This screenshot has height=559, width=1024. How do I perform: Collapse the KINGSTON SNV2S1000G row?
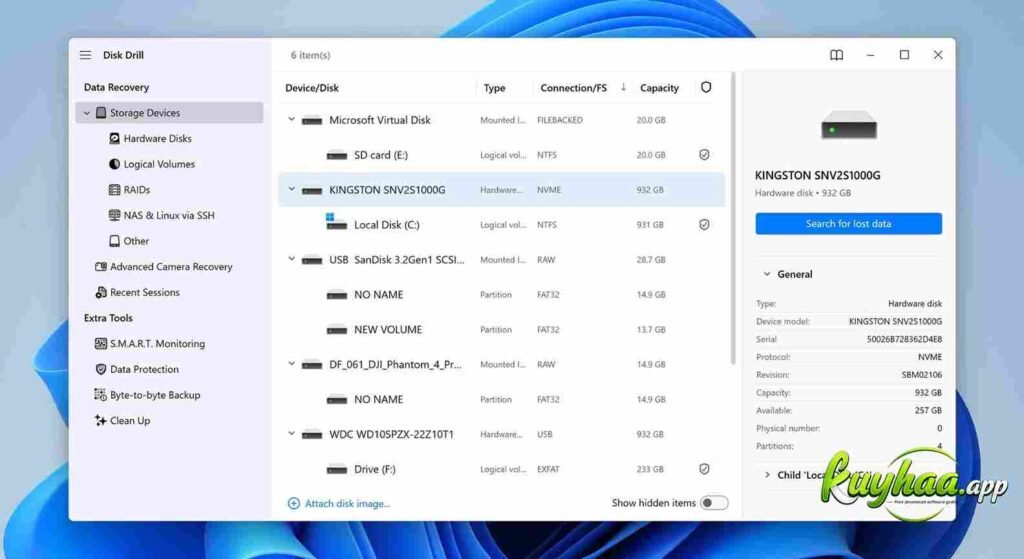[291, 189]
